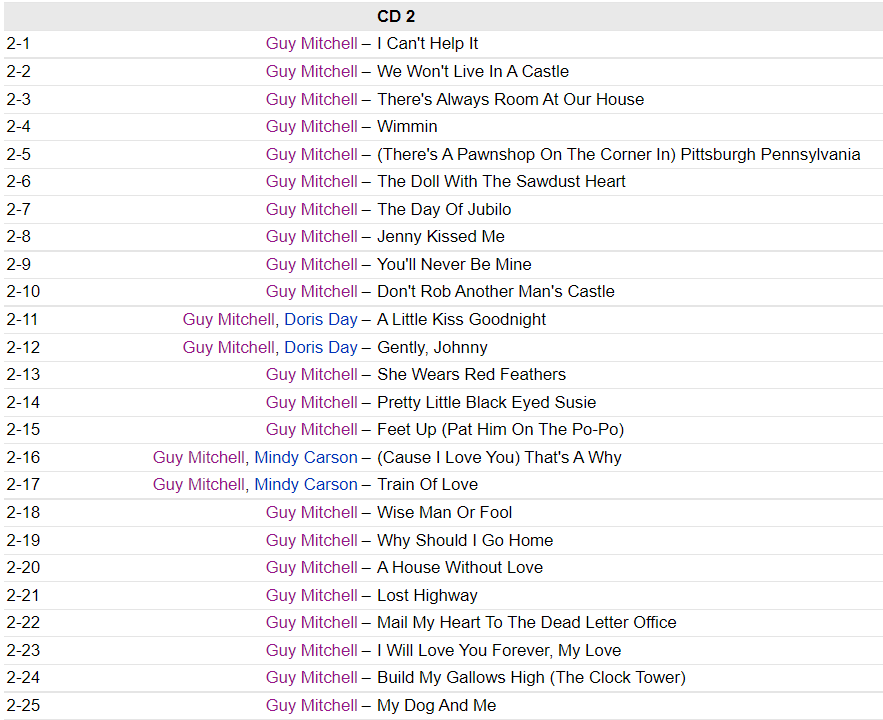Open Guy Mitchell link on track 2-23
Screen dimensions: 883x720
click(x=311, y=650)
